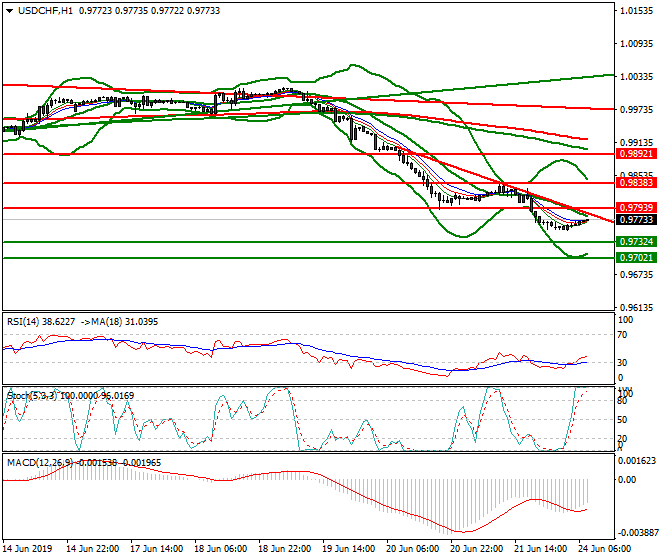Click MACD scale value -0.003887
This screenshot has width=660, height=560.
point(636,533)
